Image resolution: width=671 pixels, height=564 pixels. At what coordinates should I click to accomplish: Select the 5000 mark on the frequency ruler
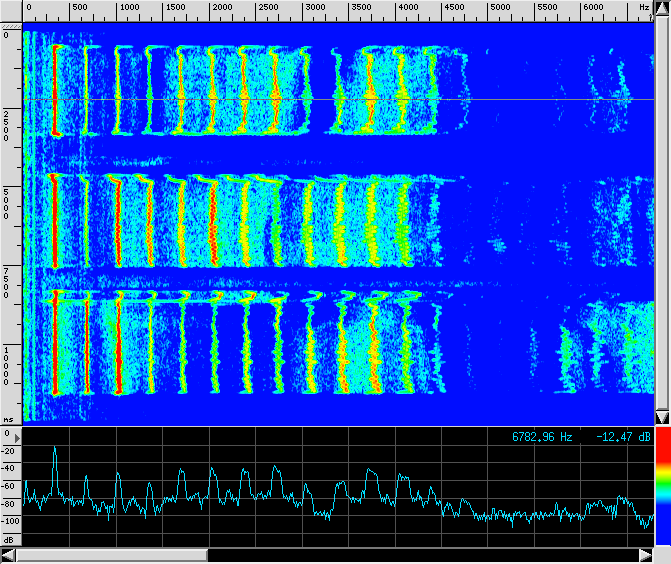(500, 8)
